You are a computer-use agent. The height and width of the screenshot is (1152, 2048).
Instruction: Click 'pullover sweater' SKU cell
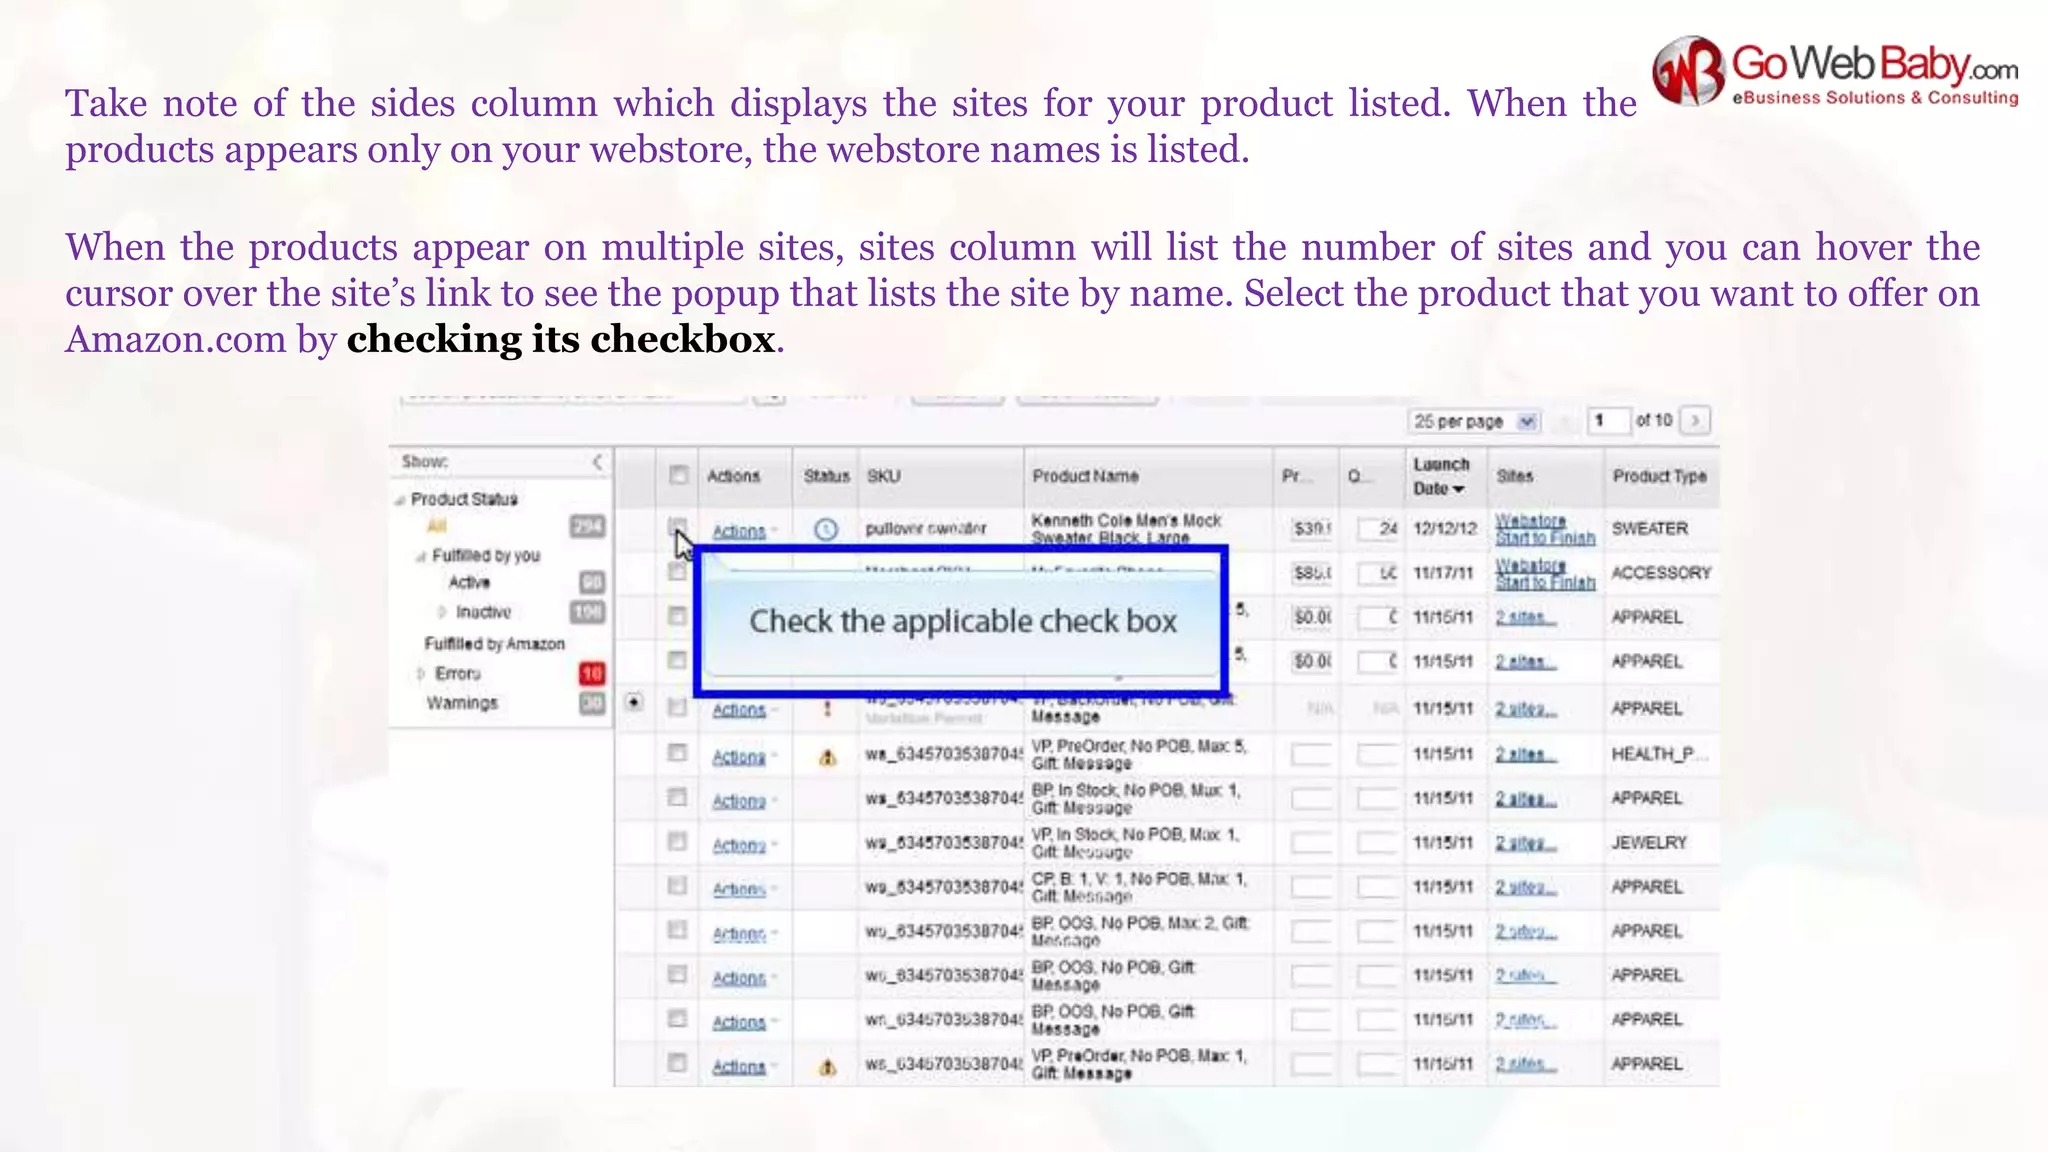tap(926, 528)
